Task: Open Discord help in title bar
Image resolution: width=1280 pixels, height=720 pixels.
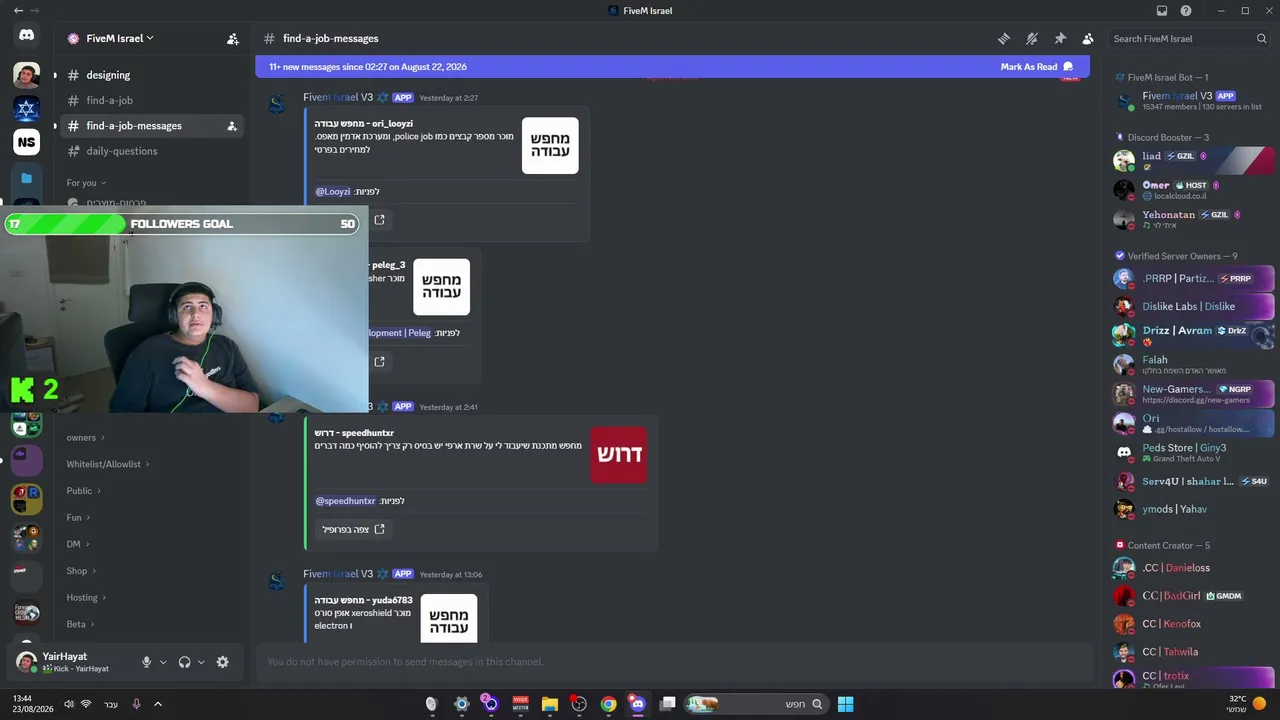Action: coord(1186,11)
